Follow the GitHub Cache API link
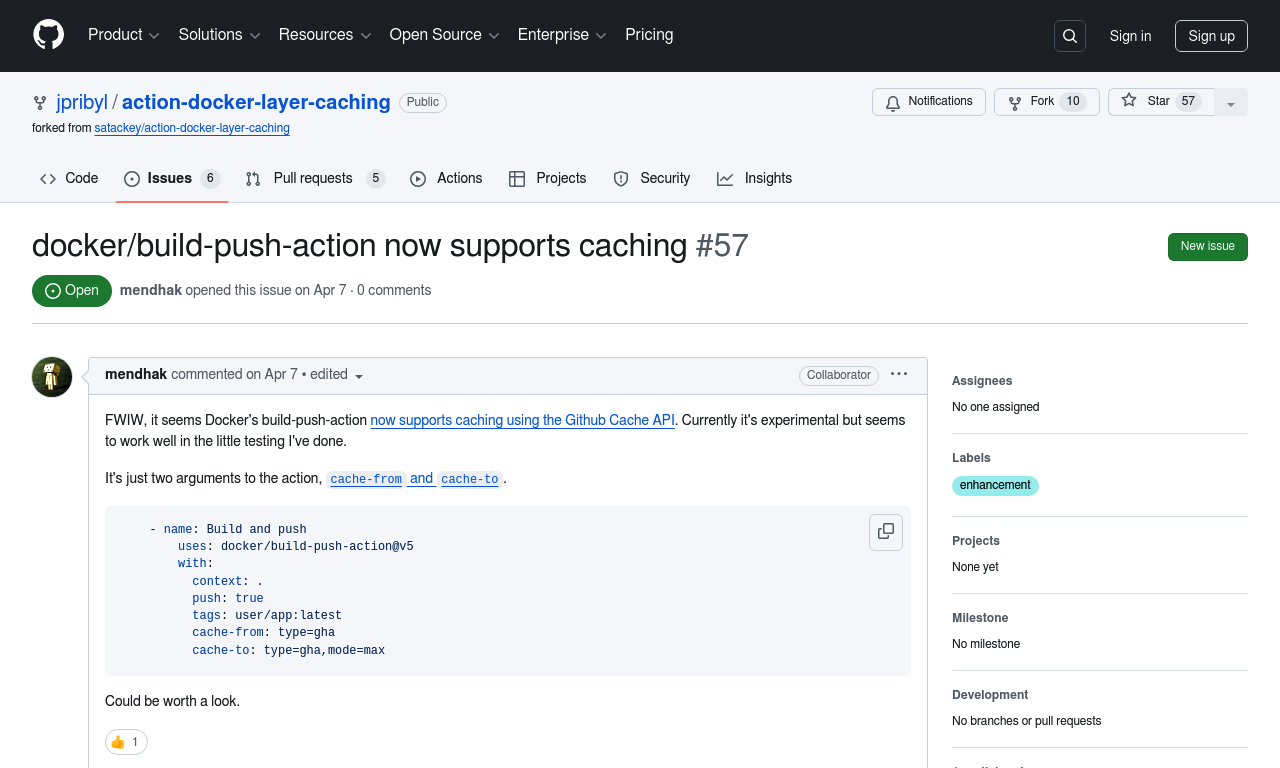 click(522, 420)
